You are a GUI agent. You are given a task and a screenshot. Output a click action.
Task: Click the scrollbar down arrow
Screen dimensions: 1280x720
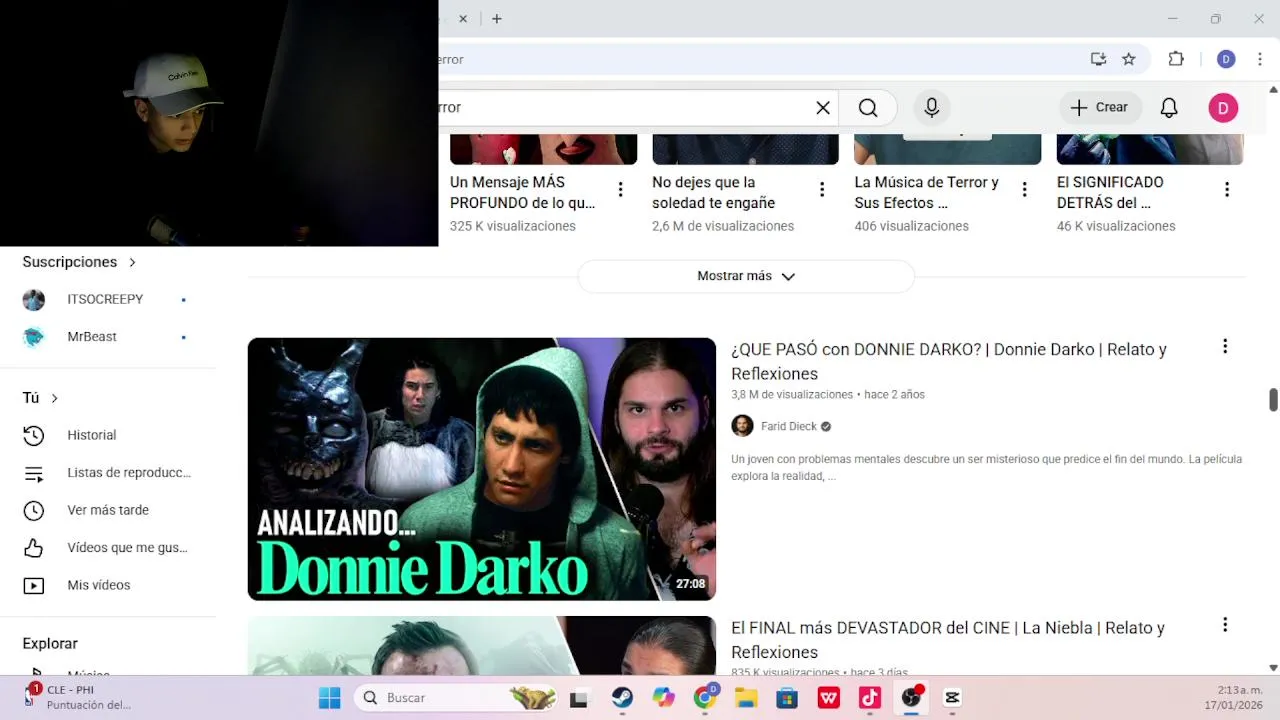pyautogui.click(x=1273, y=667)
